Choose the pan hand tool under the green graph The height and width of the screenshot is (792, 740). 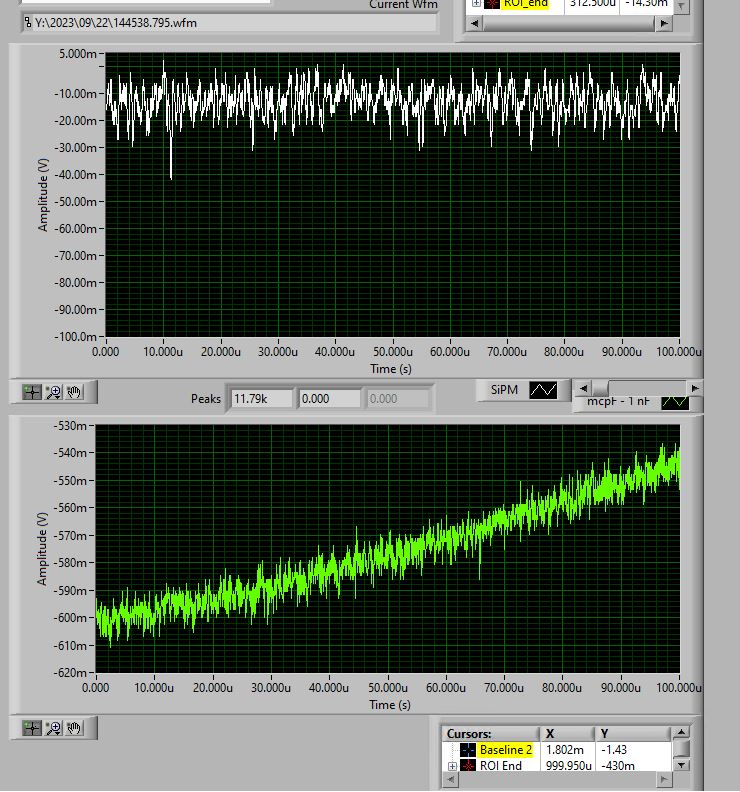pos(75,728)
